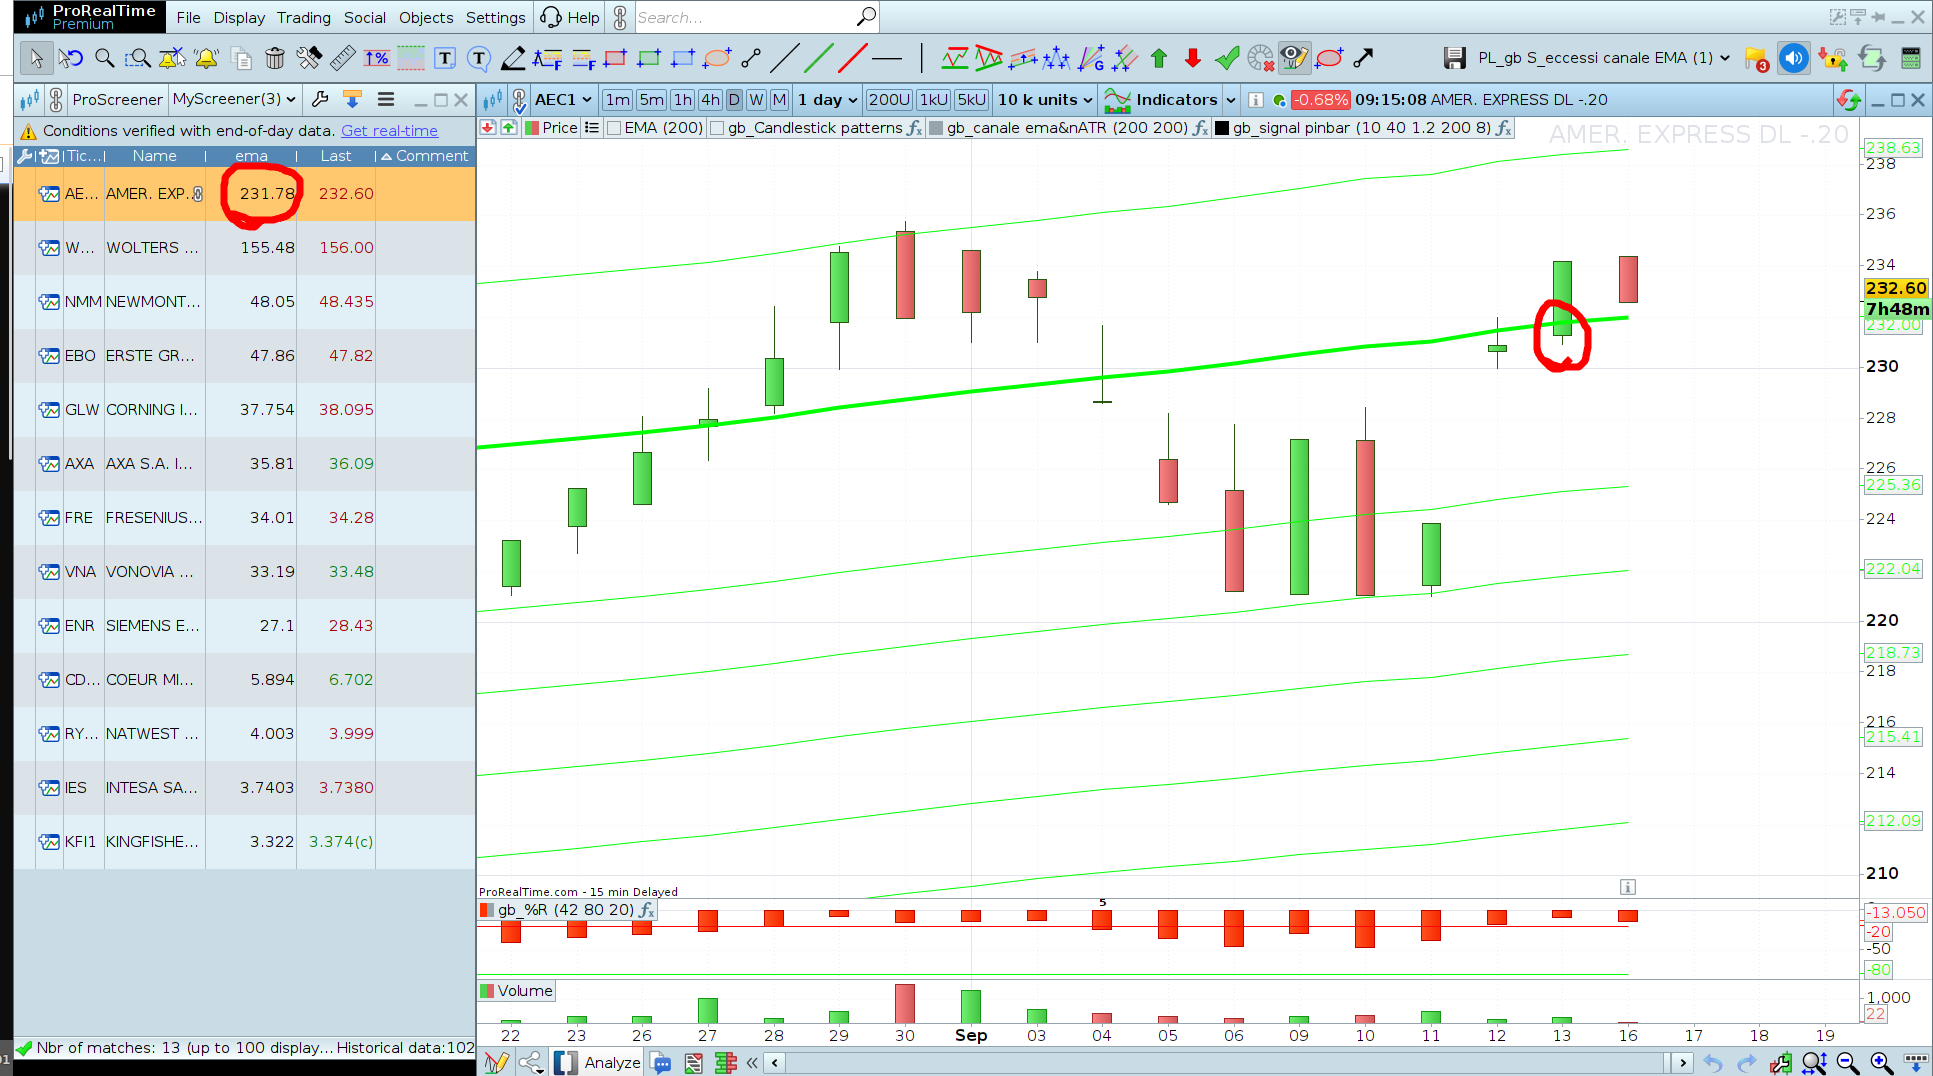Open the PL_gb S_eccessi canale EMA dropdown

point(1603,58)
